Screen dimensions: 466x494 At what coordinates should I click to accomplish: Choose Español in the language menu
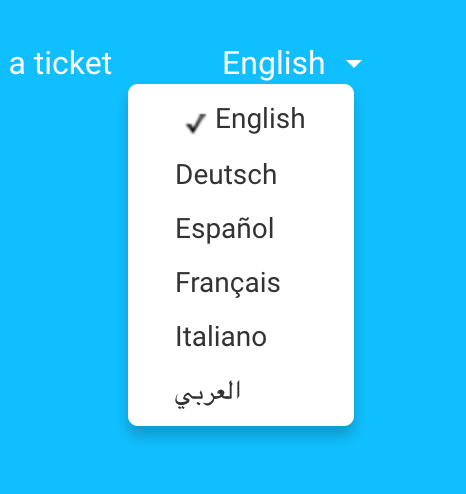click(241, 228)
